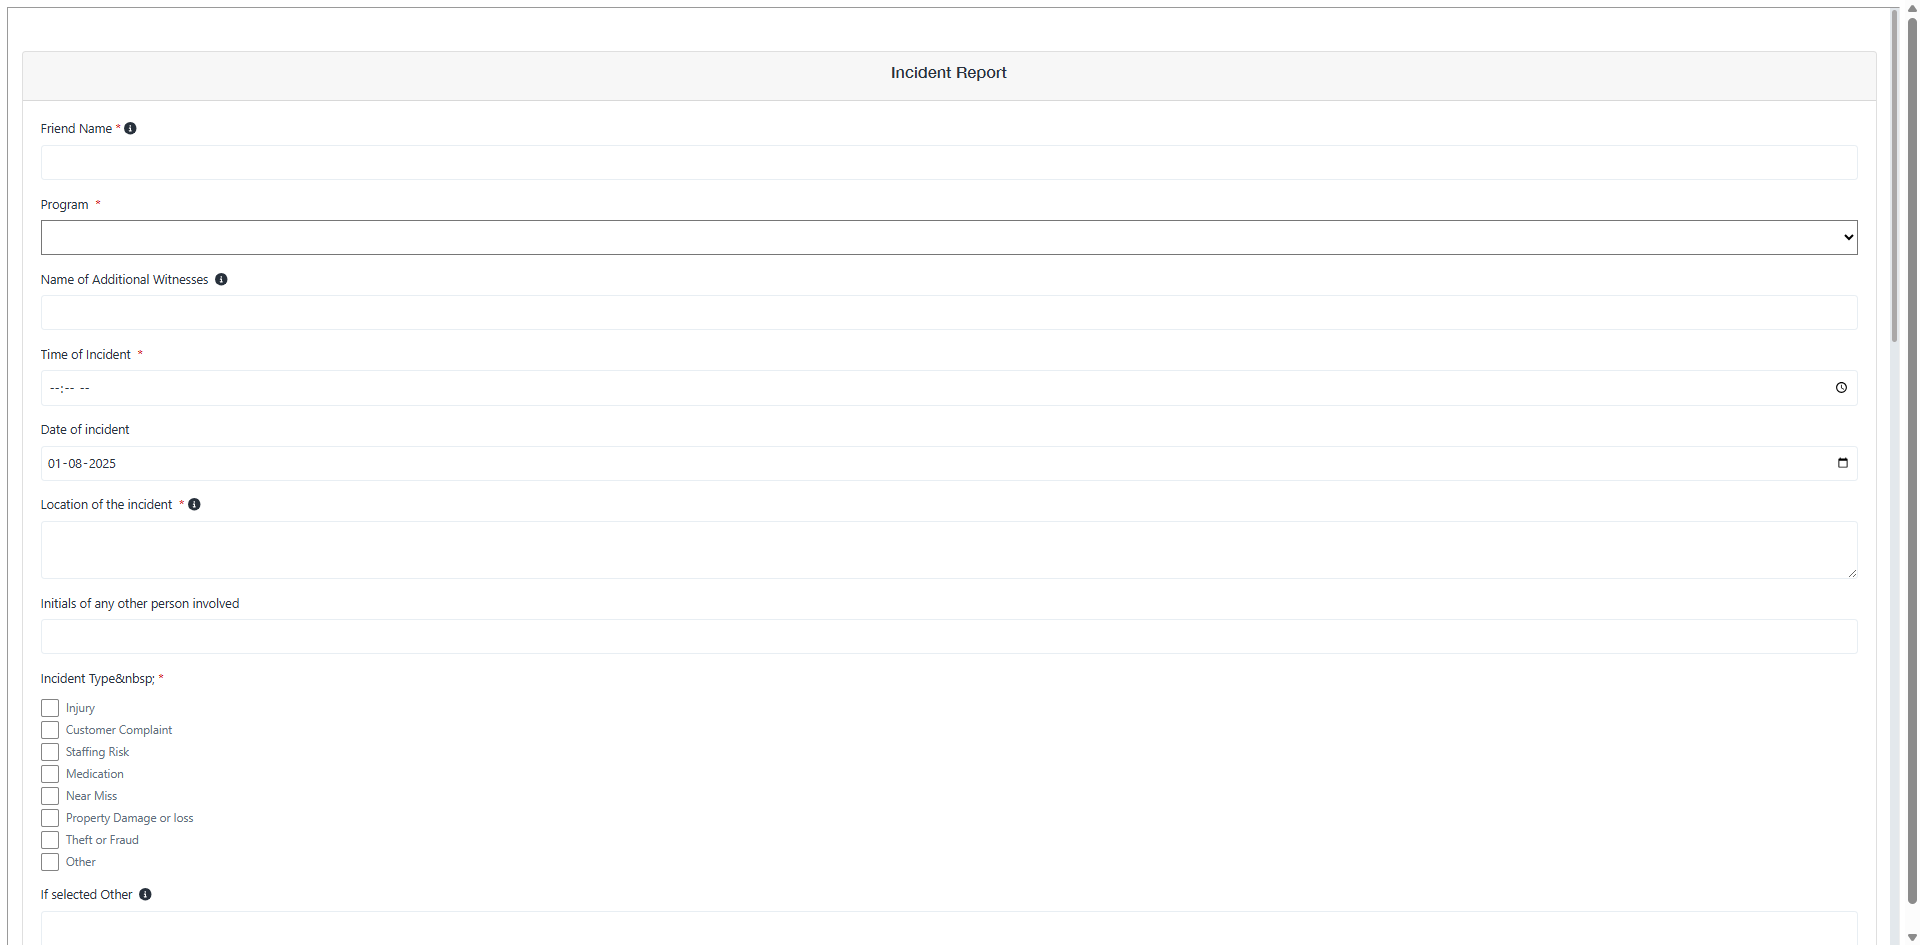
Task: Click info icon beside Additional Witnesses label
Action: click(x=221, y=280)
